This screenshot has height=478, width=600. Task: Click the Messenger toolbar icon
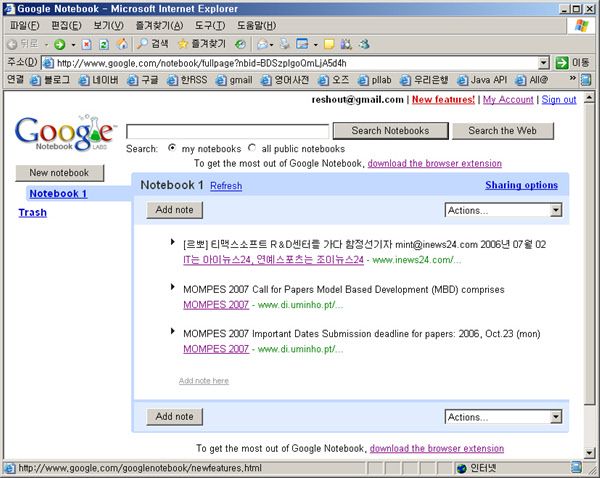click(x=364, y=44)
